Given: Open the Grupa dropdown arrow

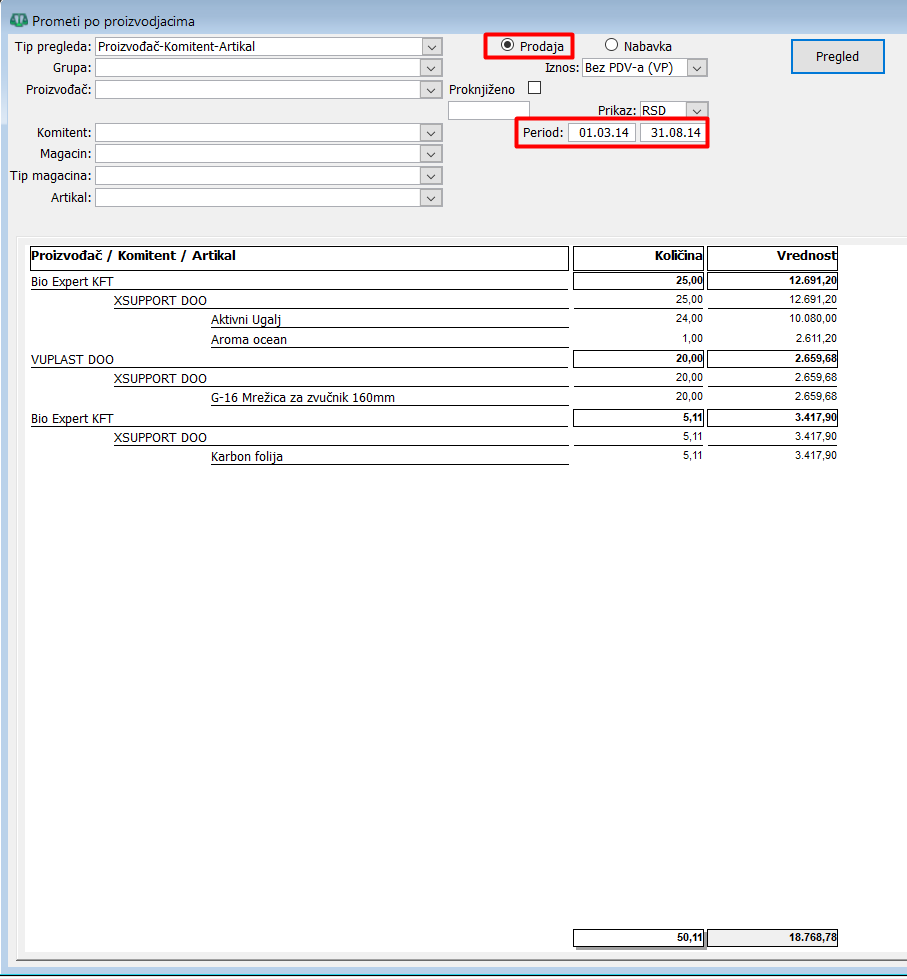Looking at the screenshot, I should tap(431, 68).
